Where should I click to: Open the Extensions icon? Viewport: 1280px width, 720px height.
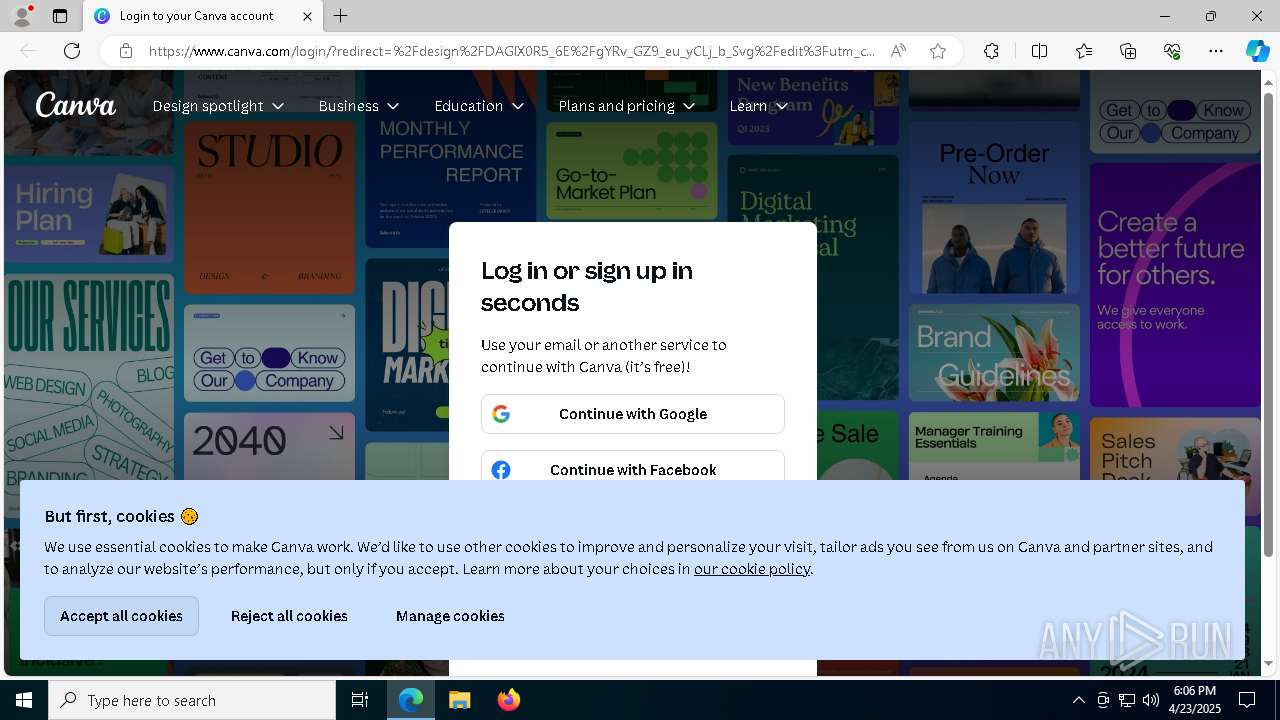coord(991,51)
